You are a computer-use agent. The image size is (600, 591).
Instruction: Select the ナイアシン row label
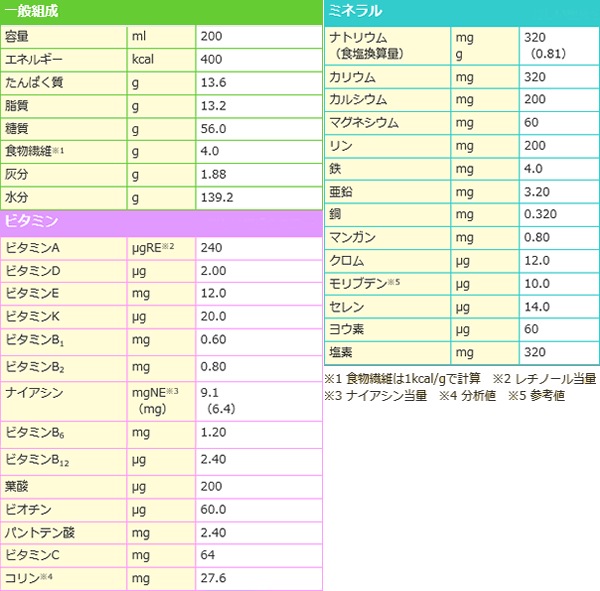tap(34, 392)
